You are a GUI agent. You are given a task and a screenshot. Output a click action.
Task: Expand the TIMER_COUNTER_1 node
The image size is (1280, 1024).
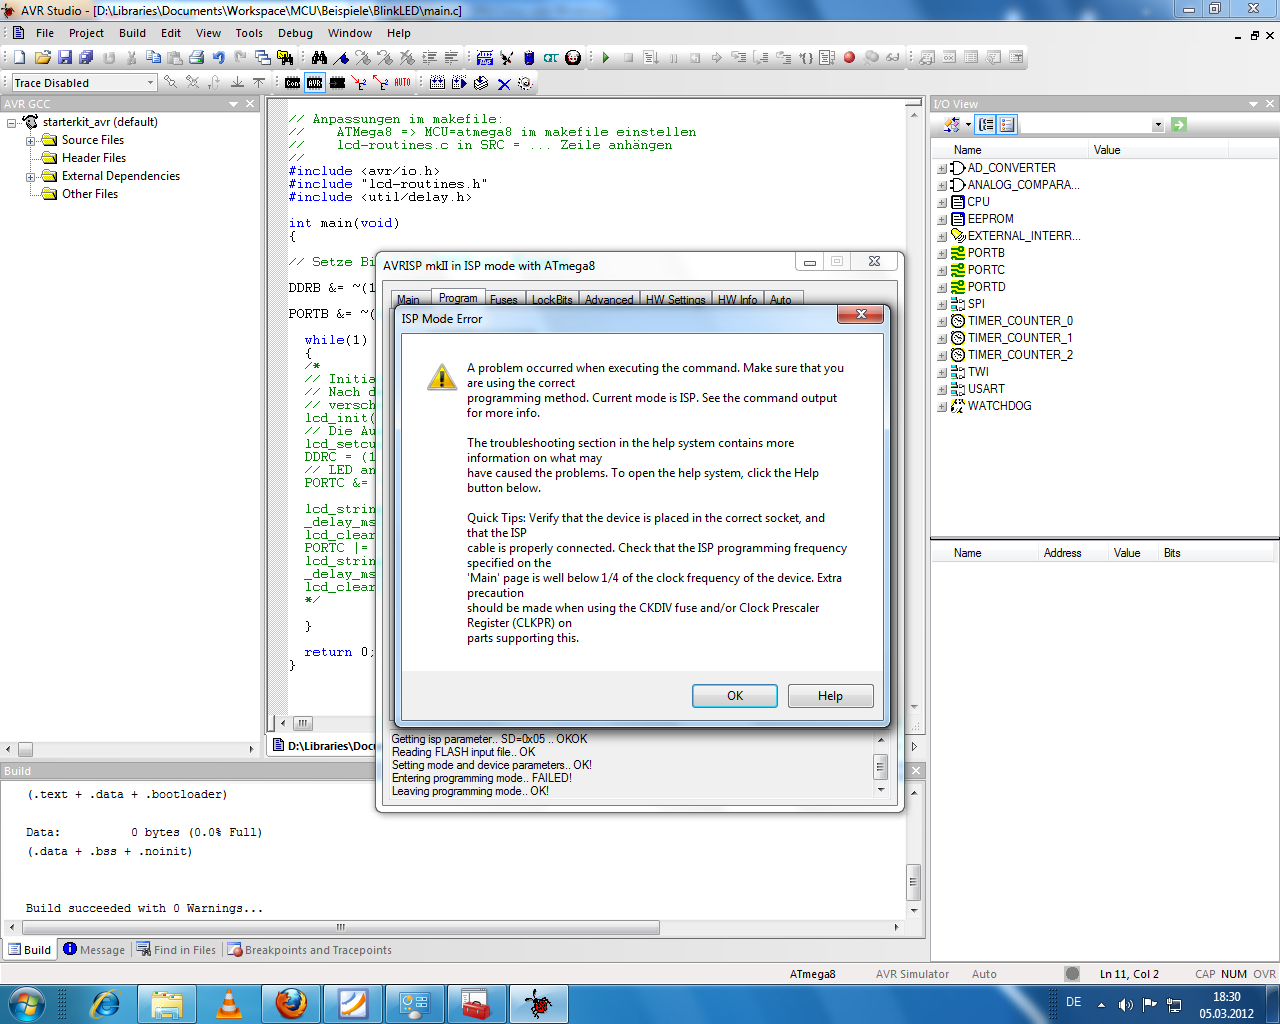click(942, 339)
